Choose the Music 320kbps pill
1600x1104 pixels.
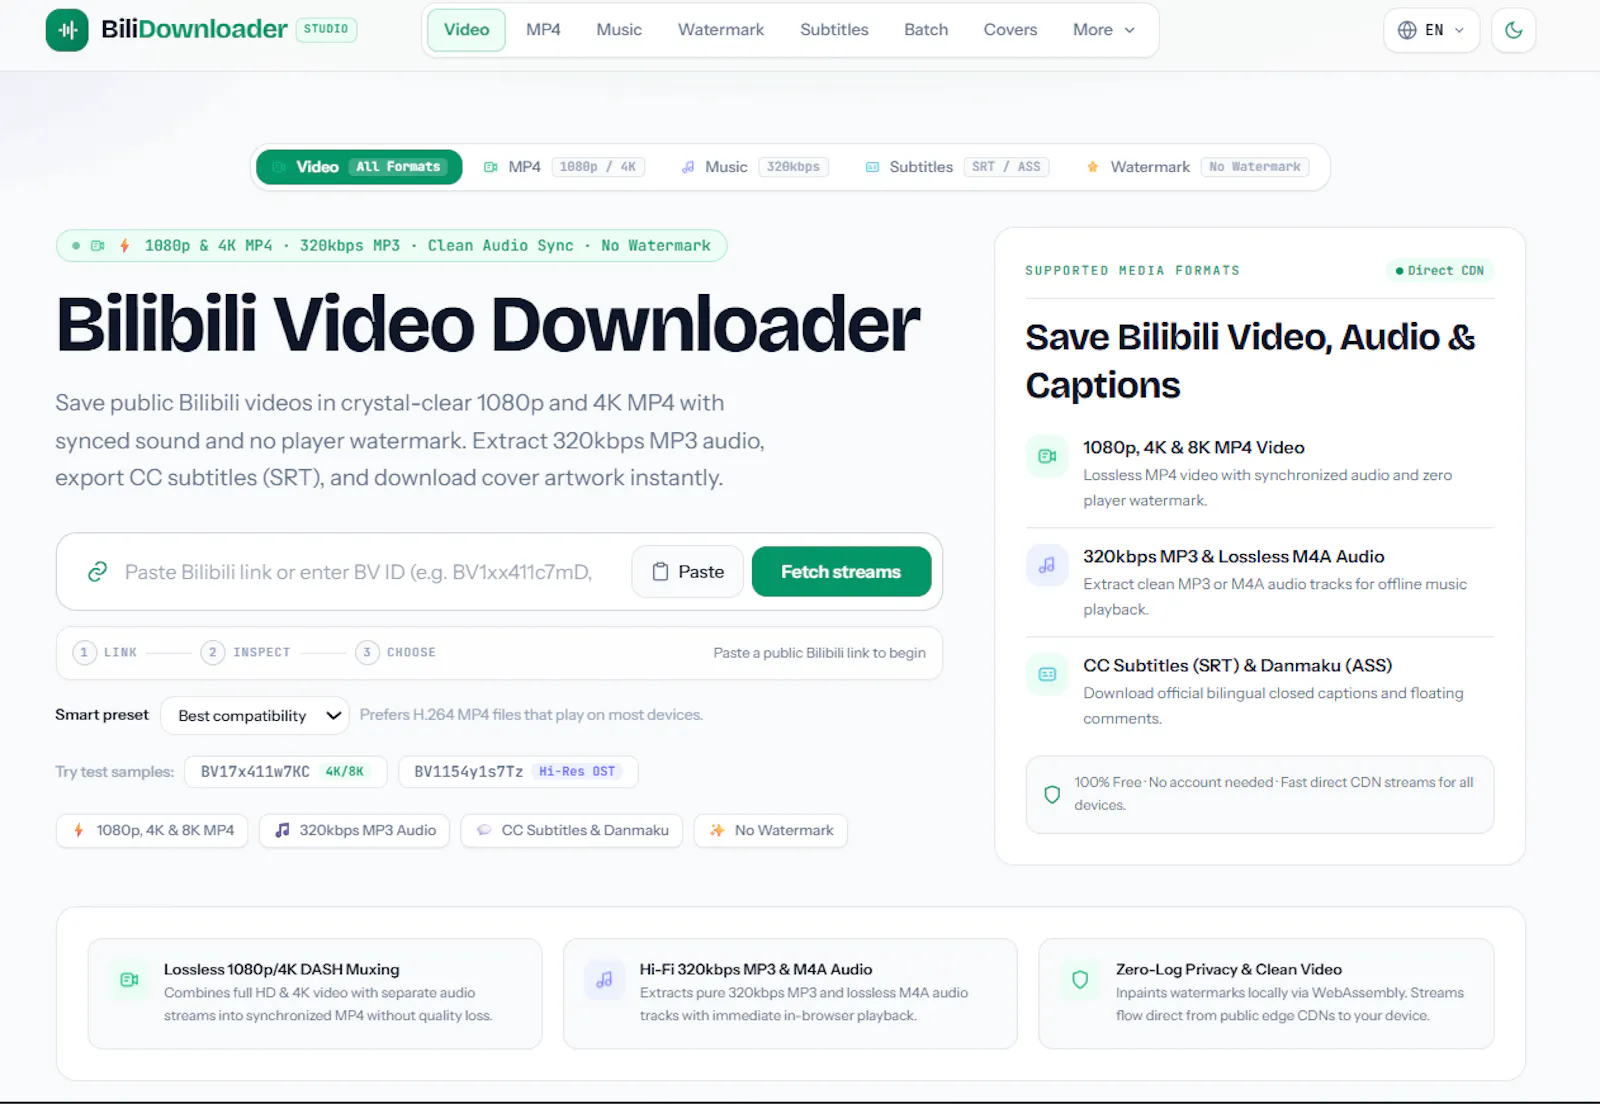[x=755, y=167]
